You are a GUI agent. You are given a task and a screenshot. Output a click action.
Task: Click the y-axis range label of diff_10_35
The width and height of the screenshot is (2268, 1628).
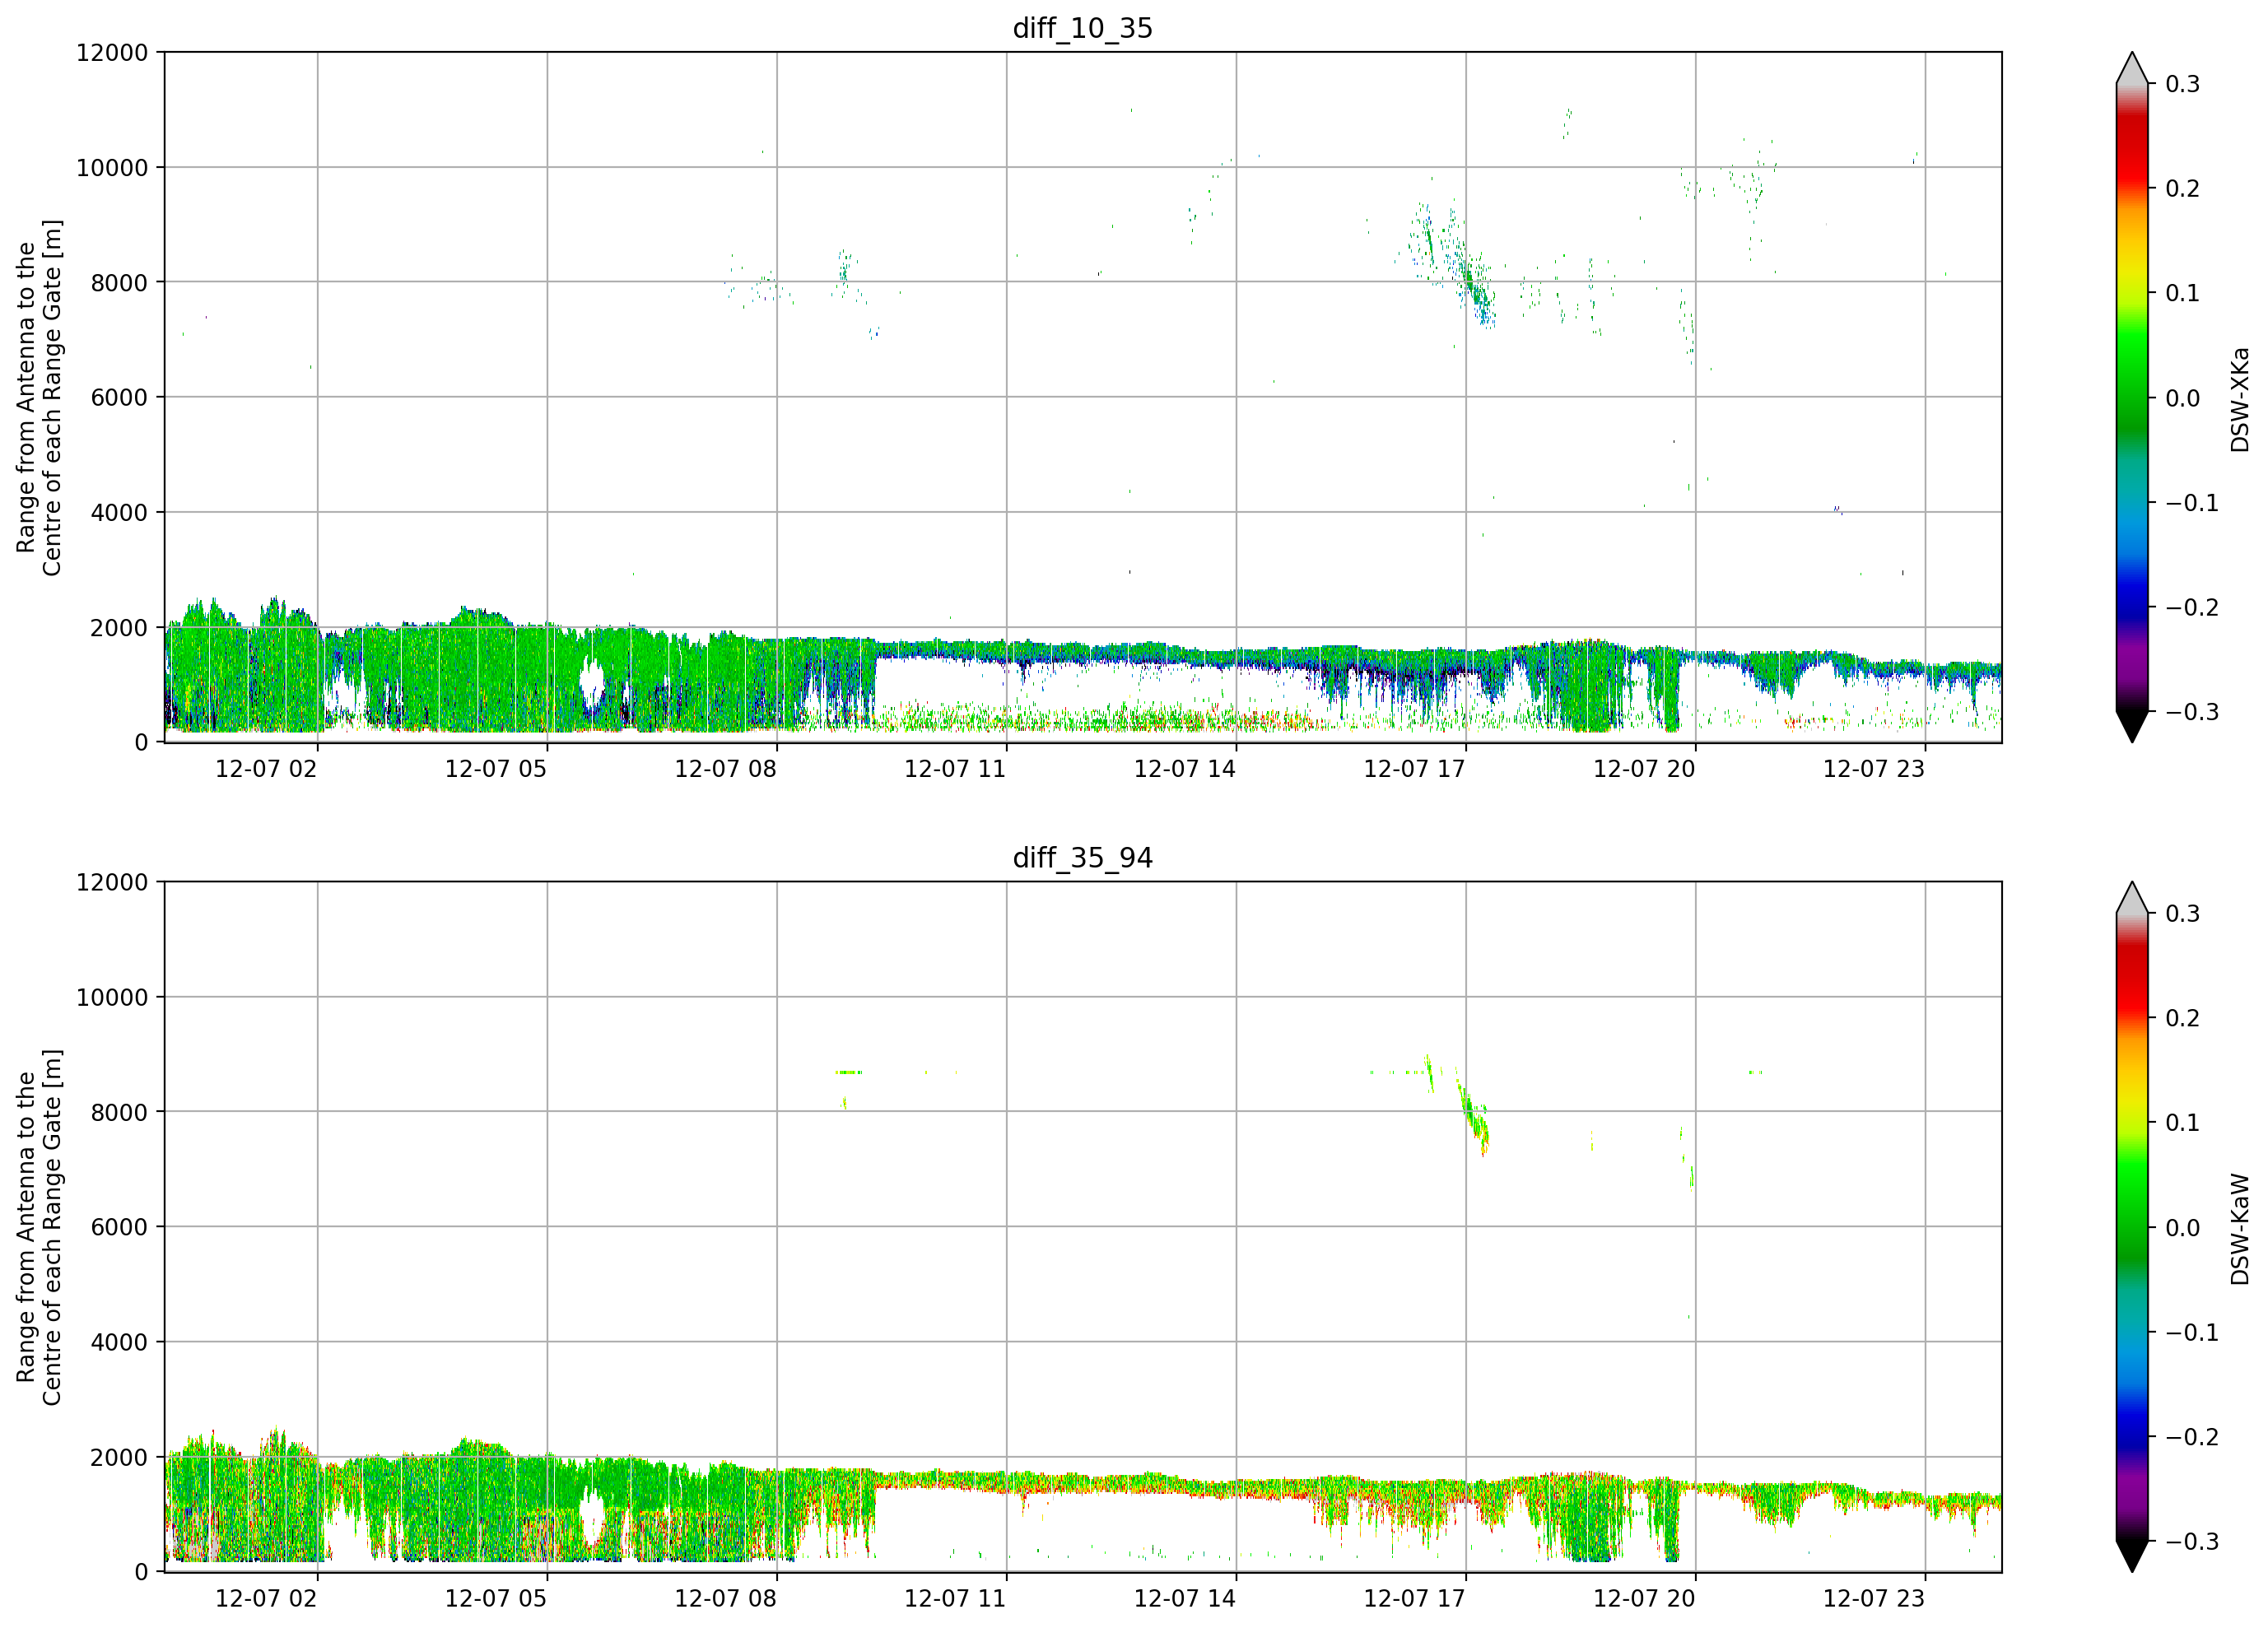(39, 397)
